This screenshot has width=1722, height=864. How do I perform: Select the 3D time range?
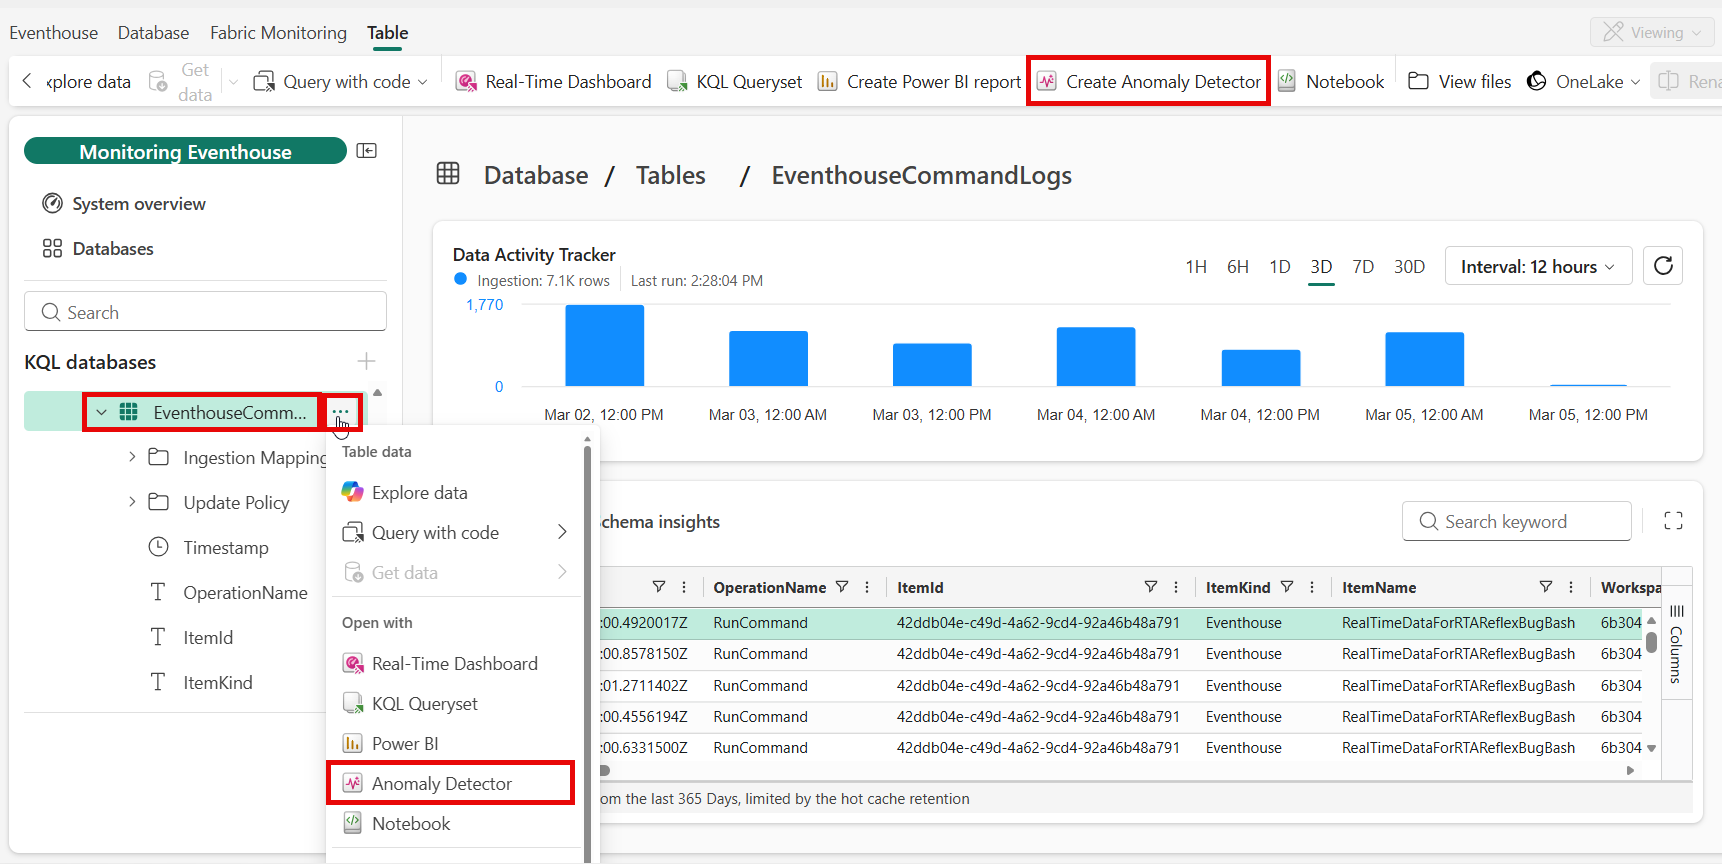tap(1321, 267)
